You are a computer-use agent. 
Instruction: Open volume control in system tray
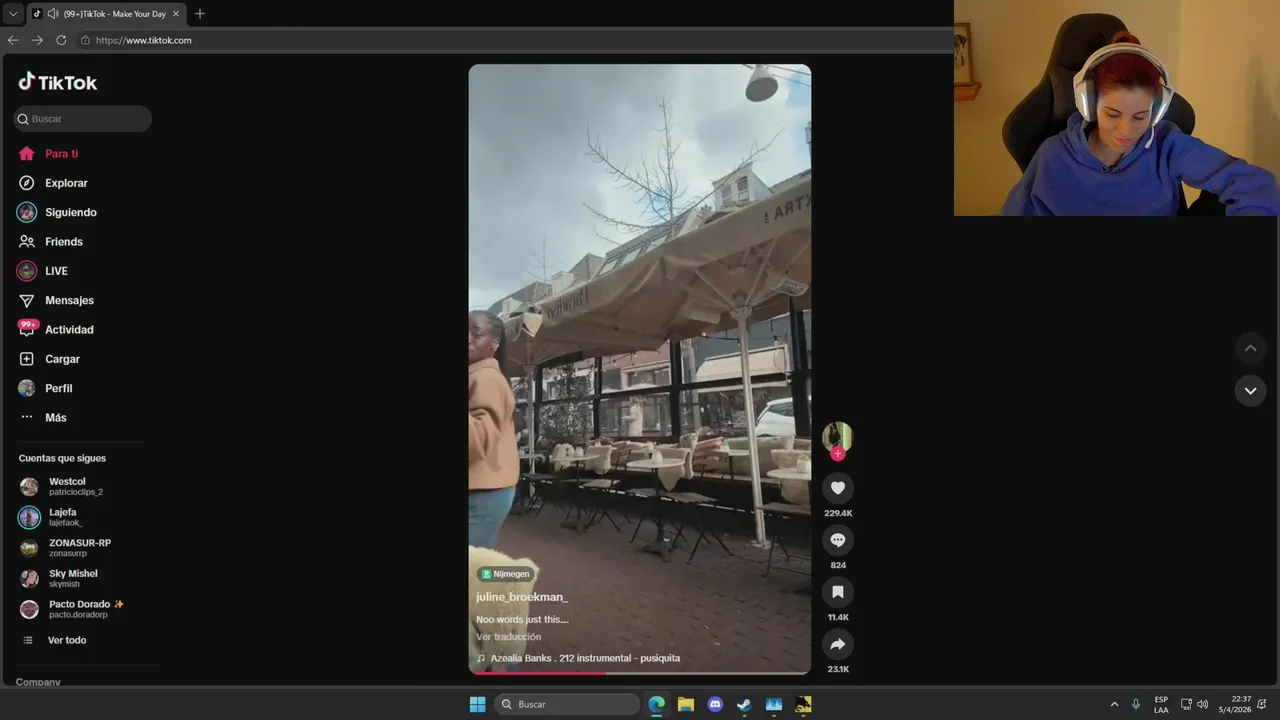coord(1203,704)
